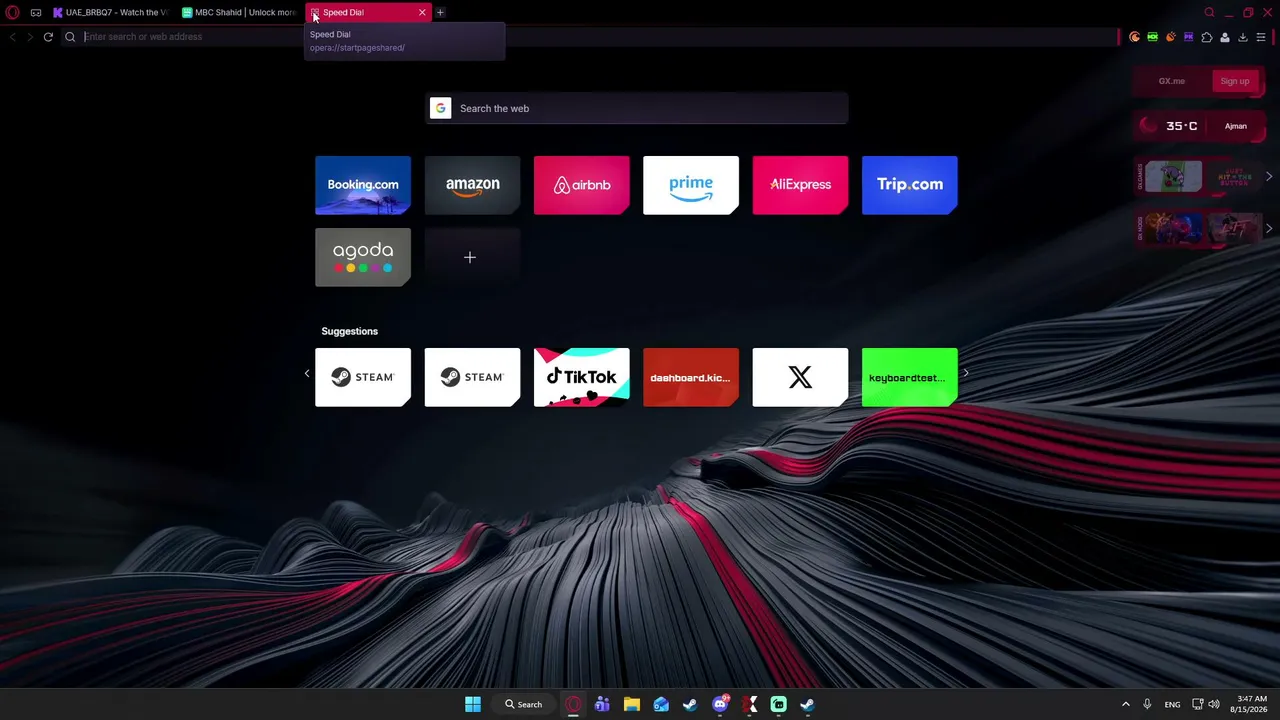The height and width of the screenshot is (720, 1280).
Task: Open the Opera GX main menu logo
Action: pyautogui.click(x=13, y=13)
